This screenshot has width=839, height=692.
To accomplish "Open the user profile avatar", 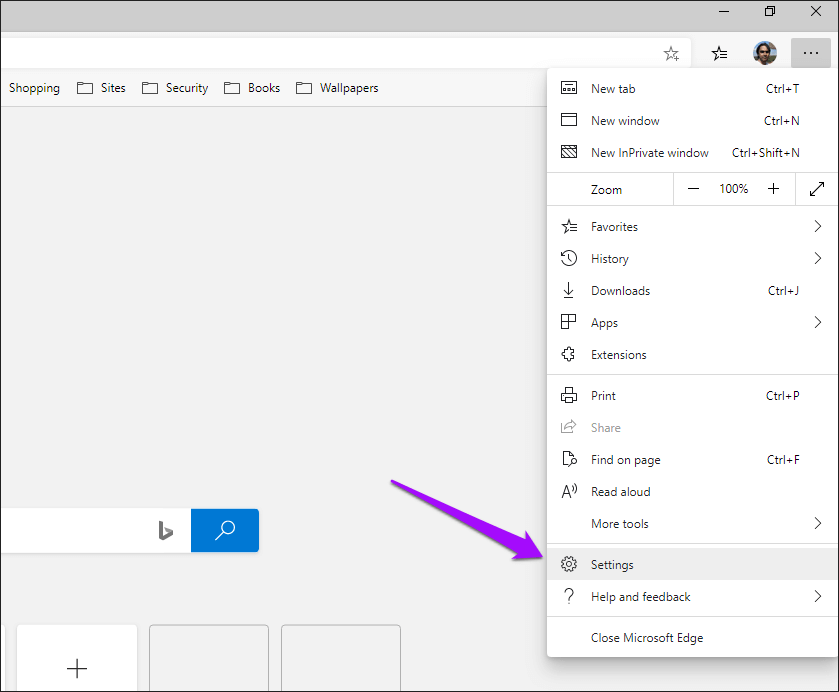I will click(765, 53).
